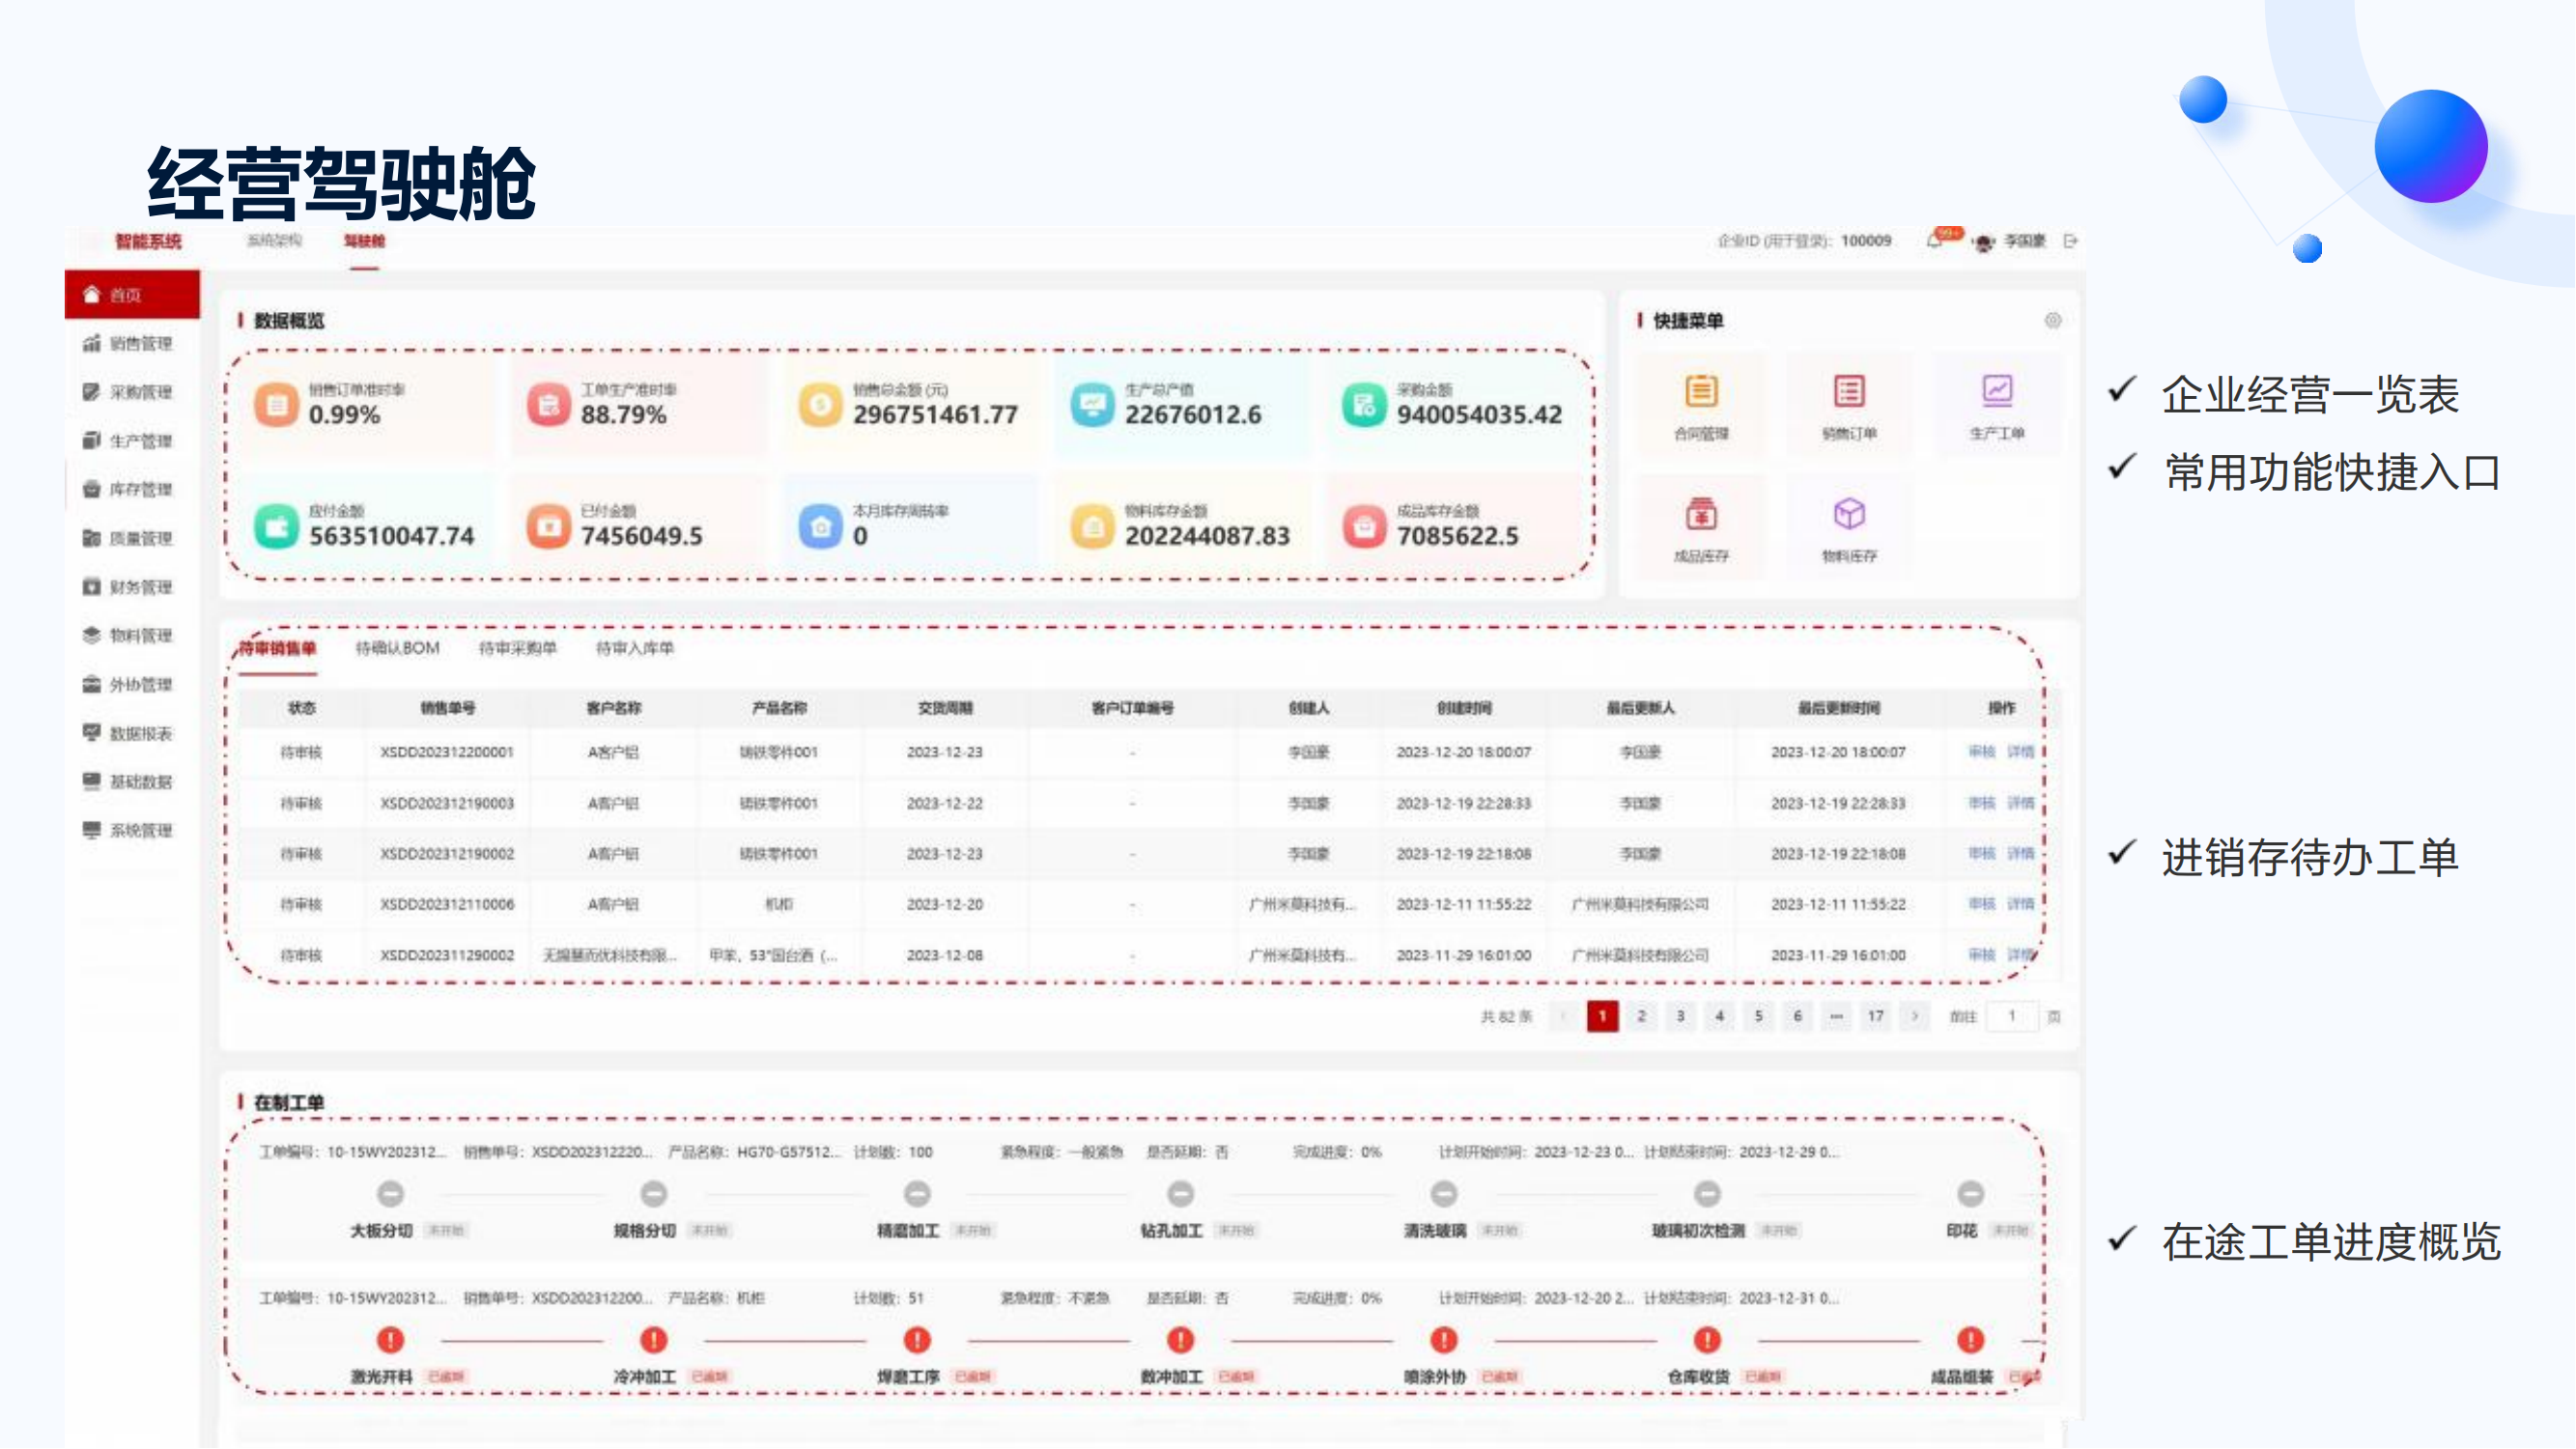The width and height of the screenshot is (2576, 1449).
Task: Click the next page arrow
Action: tap(1914, 1016)
